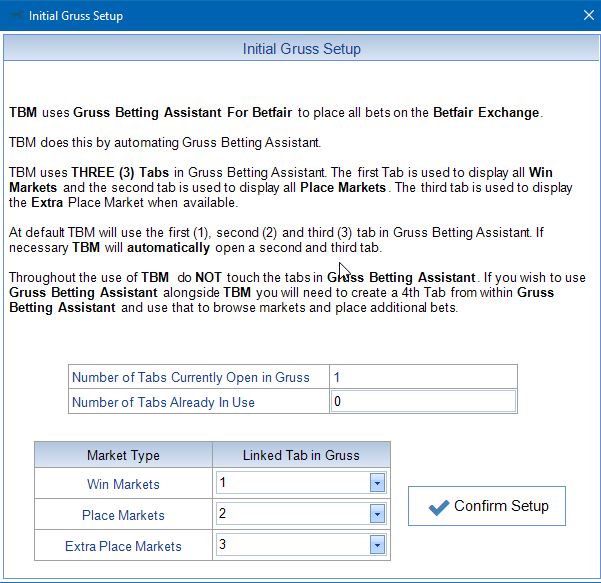Select the Place Markets row label
This screenshot has height=583, width=601.
[123, 516]
